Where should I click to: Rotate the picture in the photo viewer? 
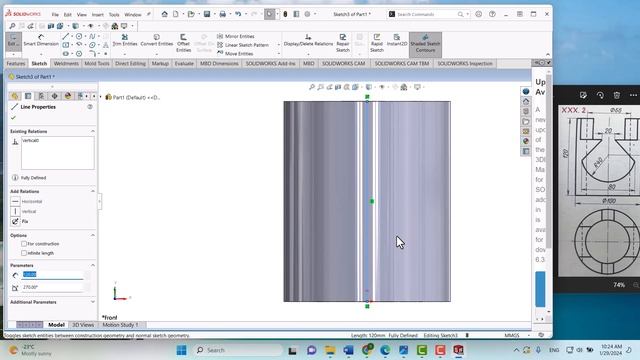click(600, 95)
